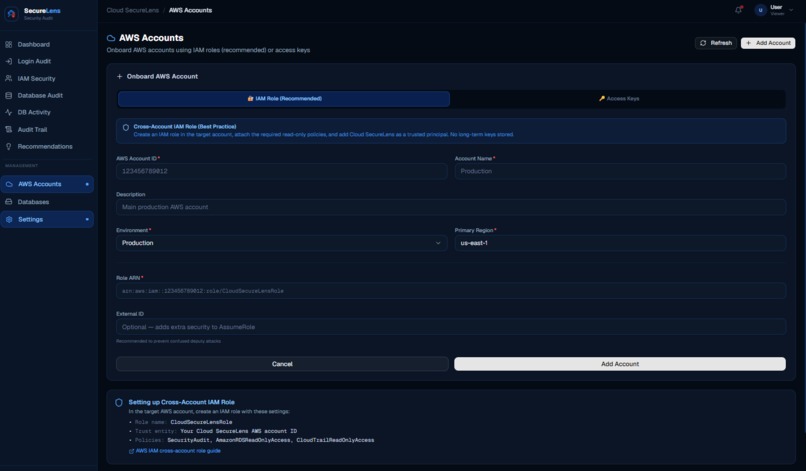Viewport: 806px width, 471px height.
Task: Focus the Account Name field
Action: [620, 171]
